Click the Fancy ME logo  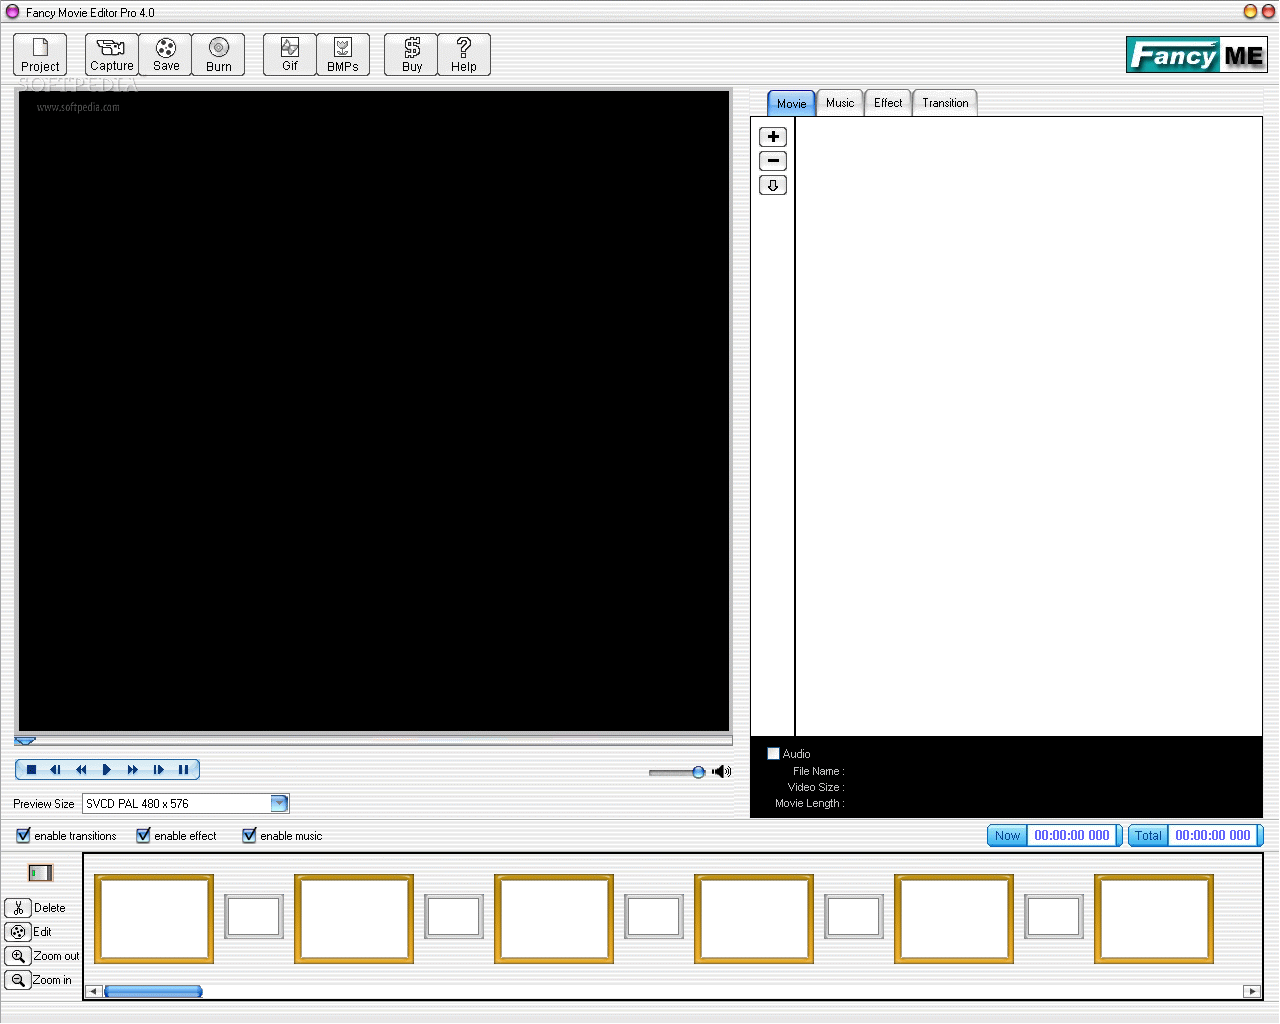[x=1197, y=55]
